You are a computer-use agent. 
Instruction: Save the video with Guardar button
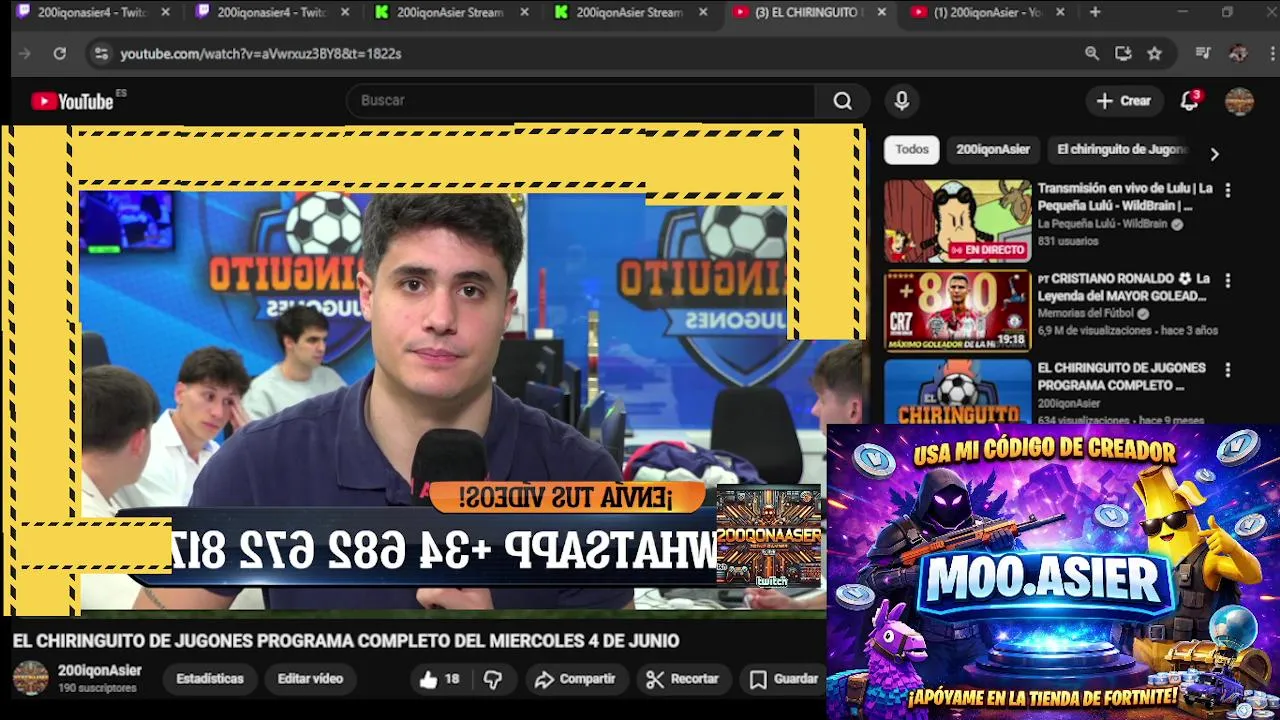click(x=785, y=679)
